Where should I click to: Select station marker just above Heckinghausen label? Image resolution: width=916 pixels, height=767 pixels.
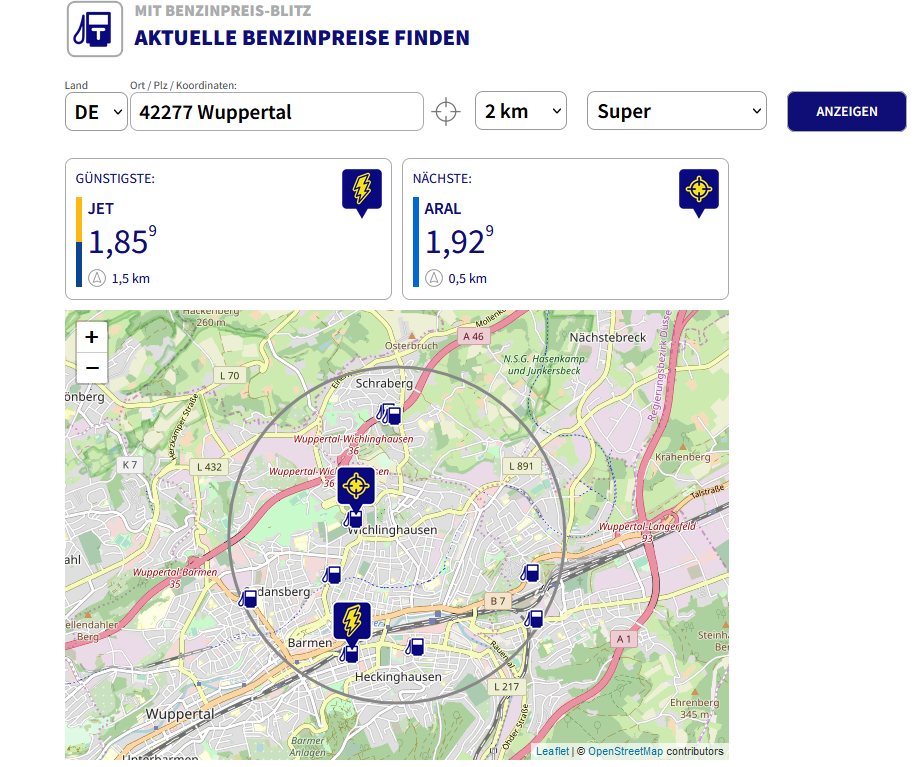click(415, 647)
